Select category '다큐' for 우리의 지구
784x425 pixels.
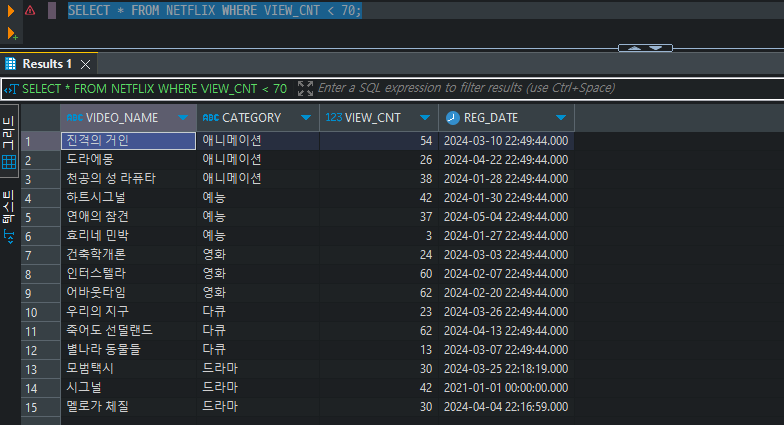tap(258, 312)
